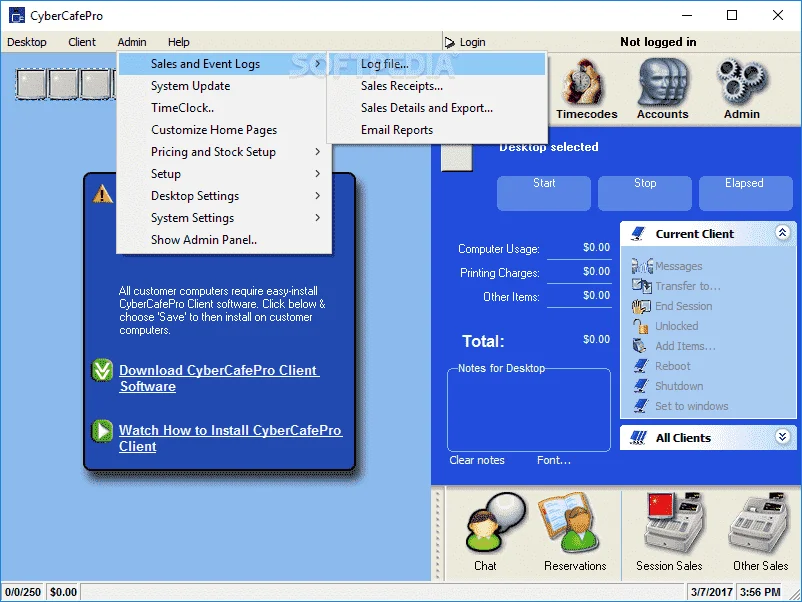Select Customize Home Pages entry
Image resolution: width=802 pixels, height=602 pixels.
pos(224,130)
